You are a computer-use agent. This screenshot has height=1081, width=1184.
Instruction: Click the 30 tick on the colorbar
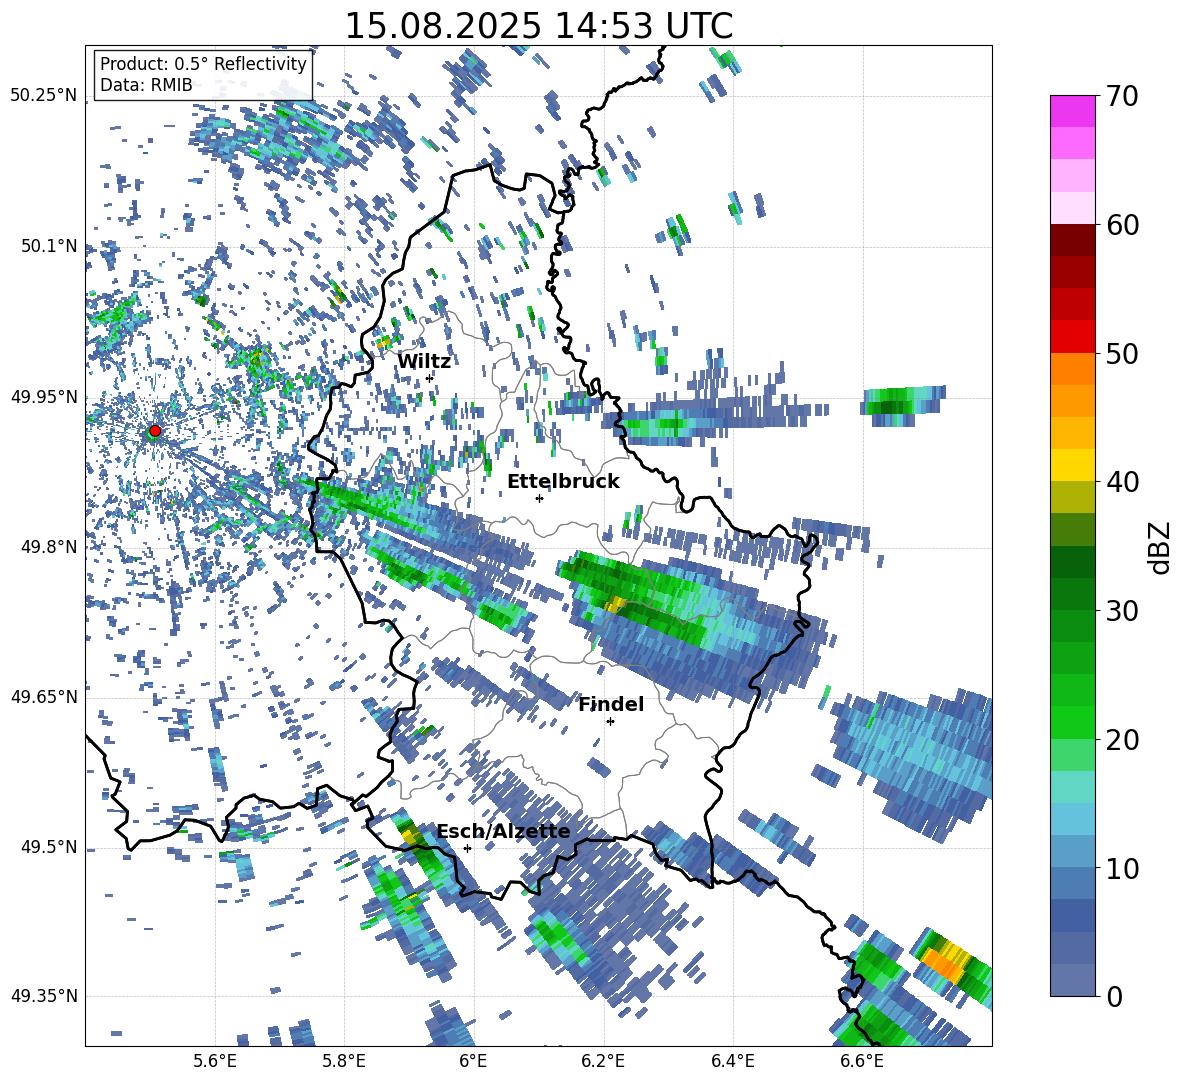coord(1121,610)
